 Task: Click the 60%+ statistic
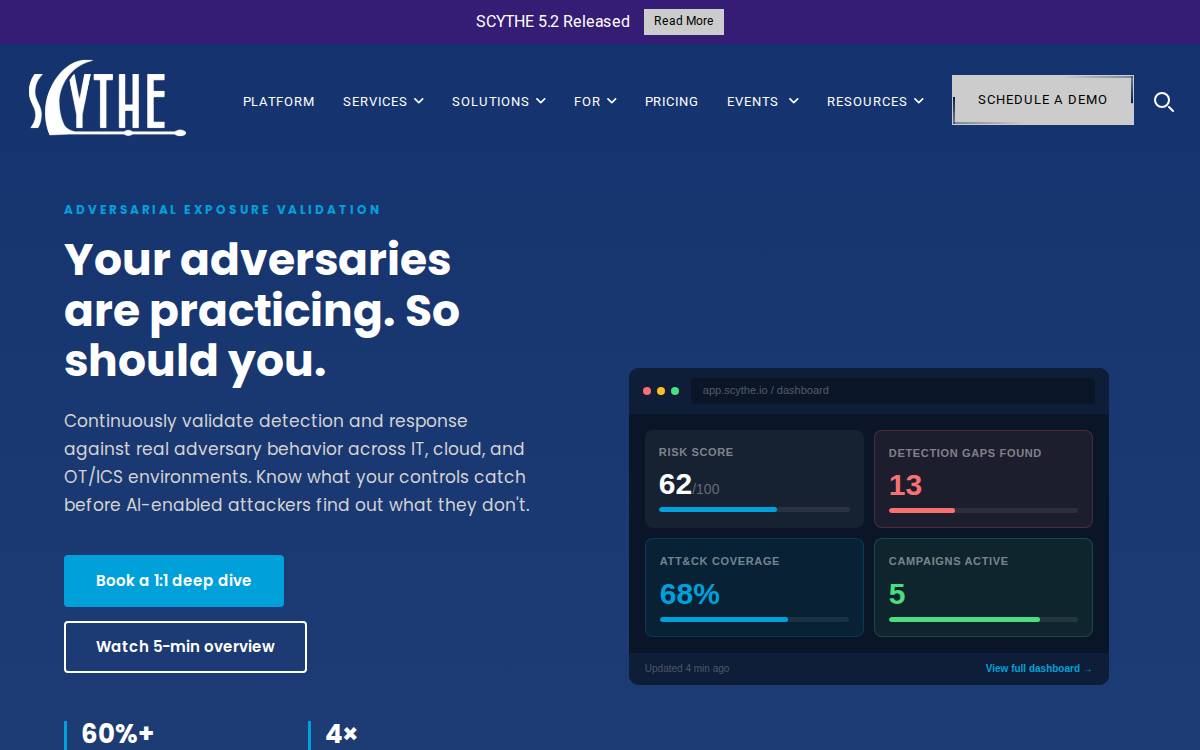[x=118, y=734]
